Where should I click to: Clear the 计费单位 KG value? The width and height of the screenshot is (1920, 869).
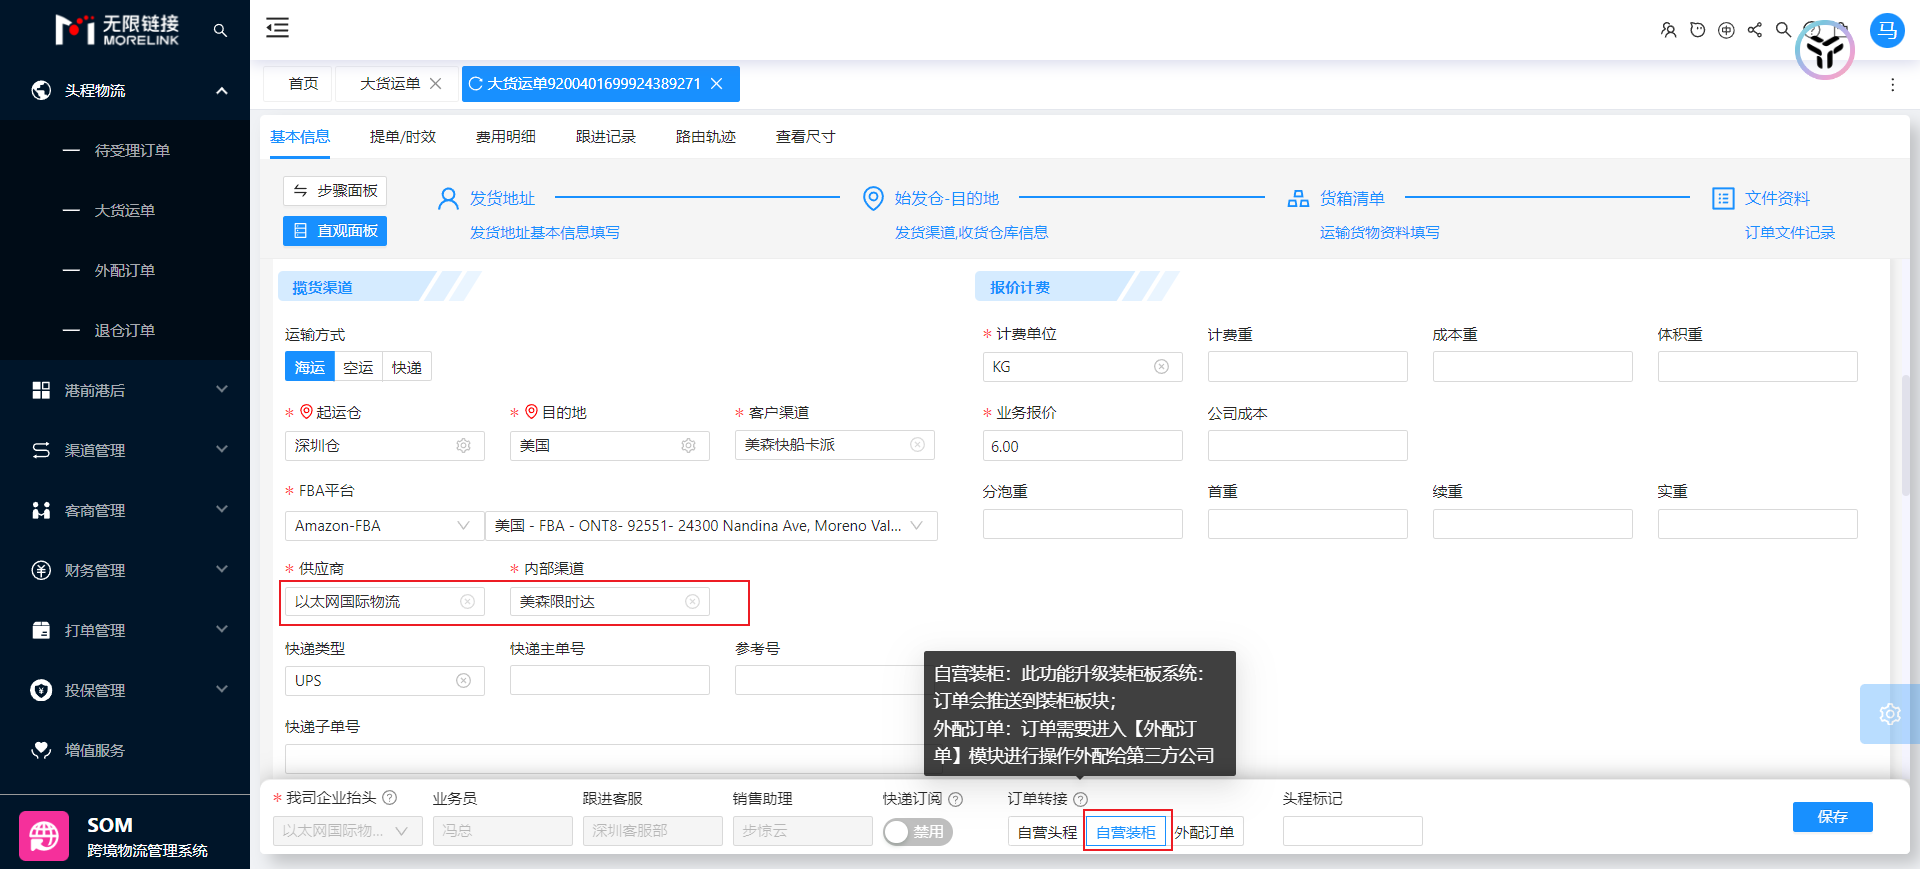1161,367
